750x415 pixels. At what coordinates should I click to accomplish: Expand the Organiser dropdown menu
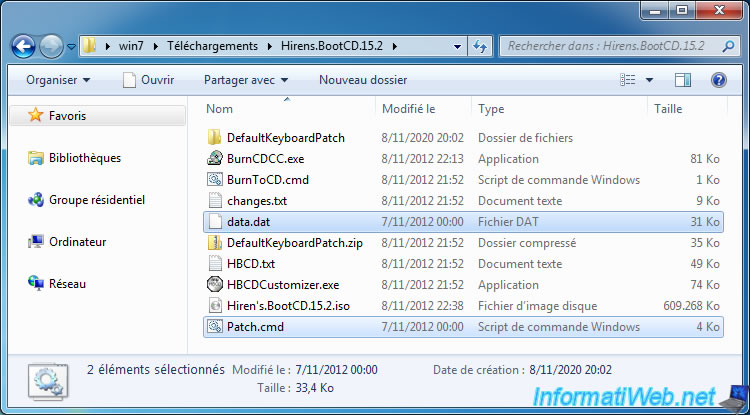click(58, 79)
